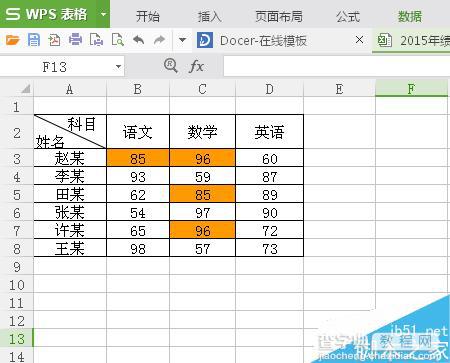The width and height of the screenshot is (450, 363).
Task: Select row 2 header
Action: coord(17,133)
